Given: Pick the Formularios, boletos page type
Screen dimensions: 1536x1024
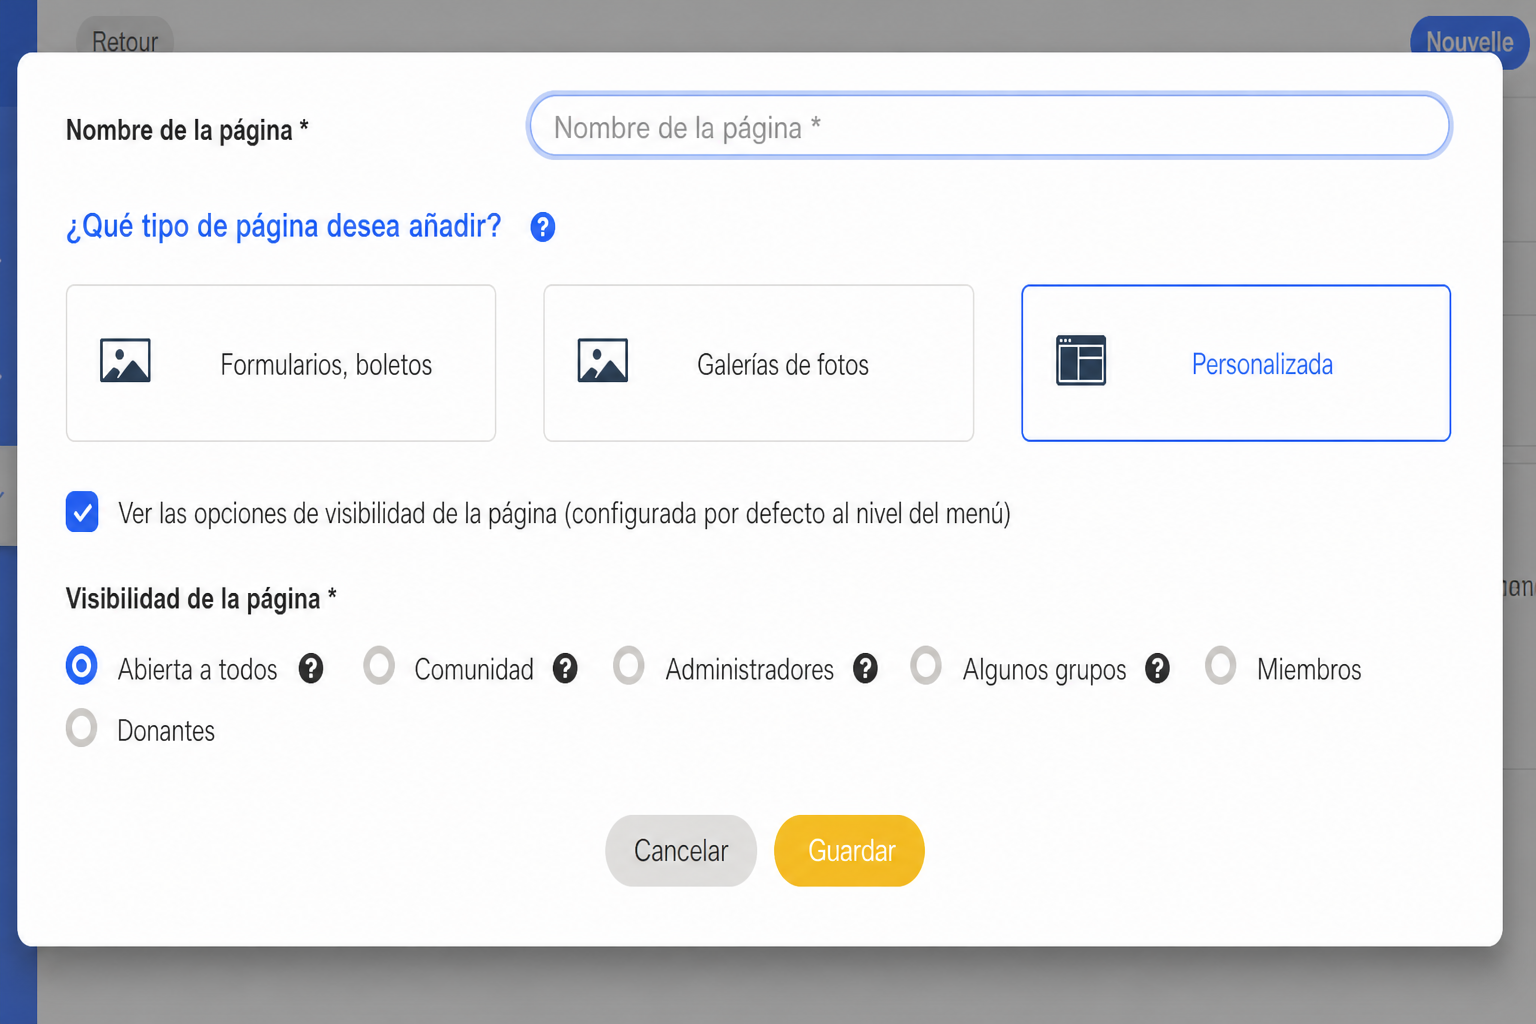Looking at the screenshot, I should (281, 363).
